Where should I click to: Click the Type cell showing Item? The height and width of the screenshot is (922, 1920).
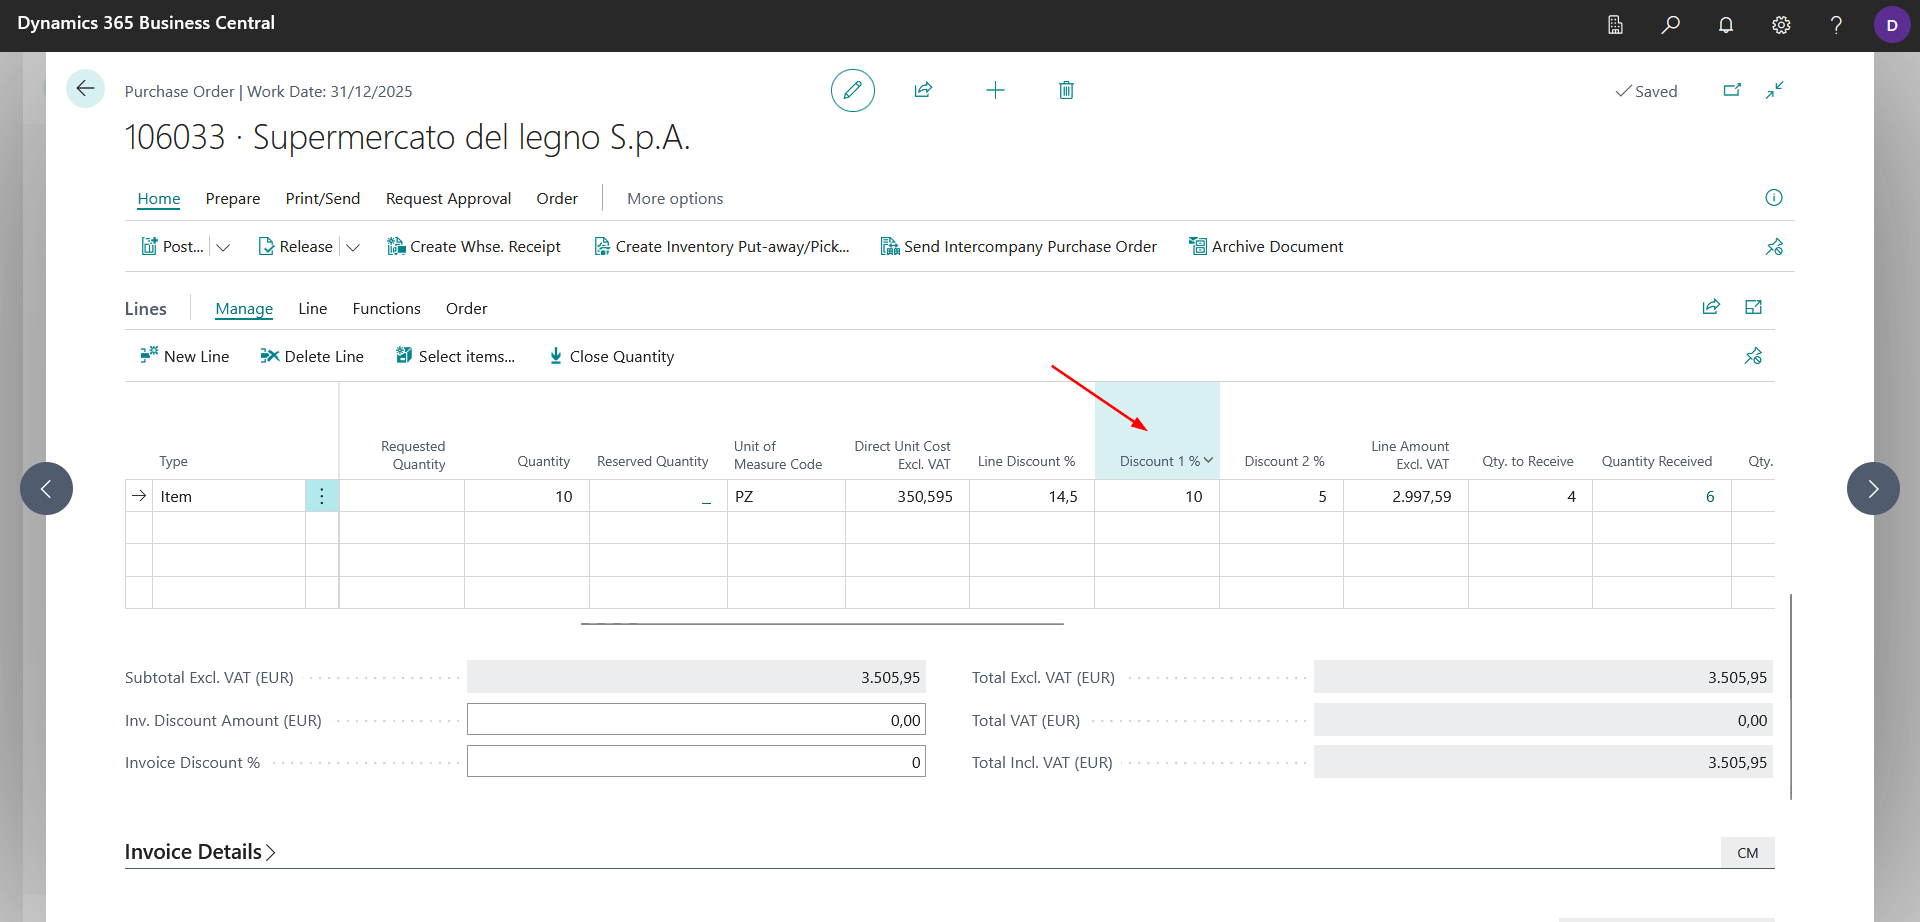click(229, 497)
